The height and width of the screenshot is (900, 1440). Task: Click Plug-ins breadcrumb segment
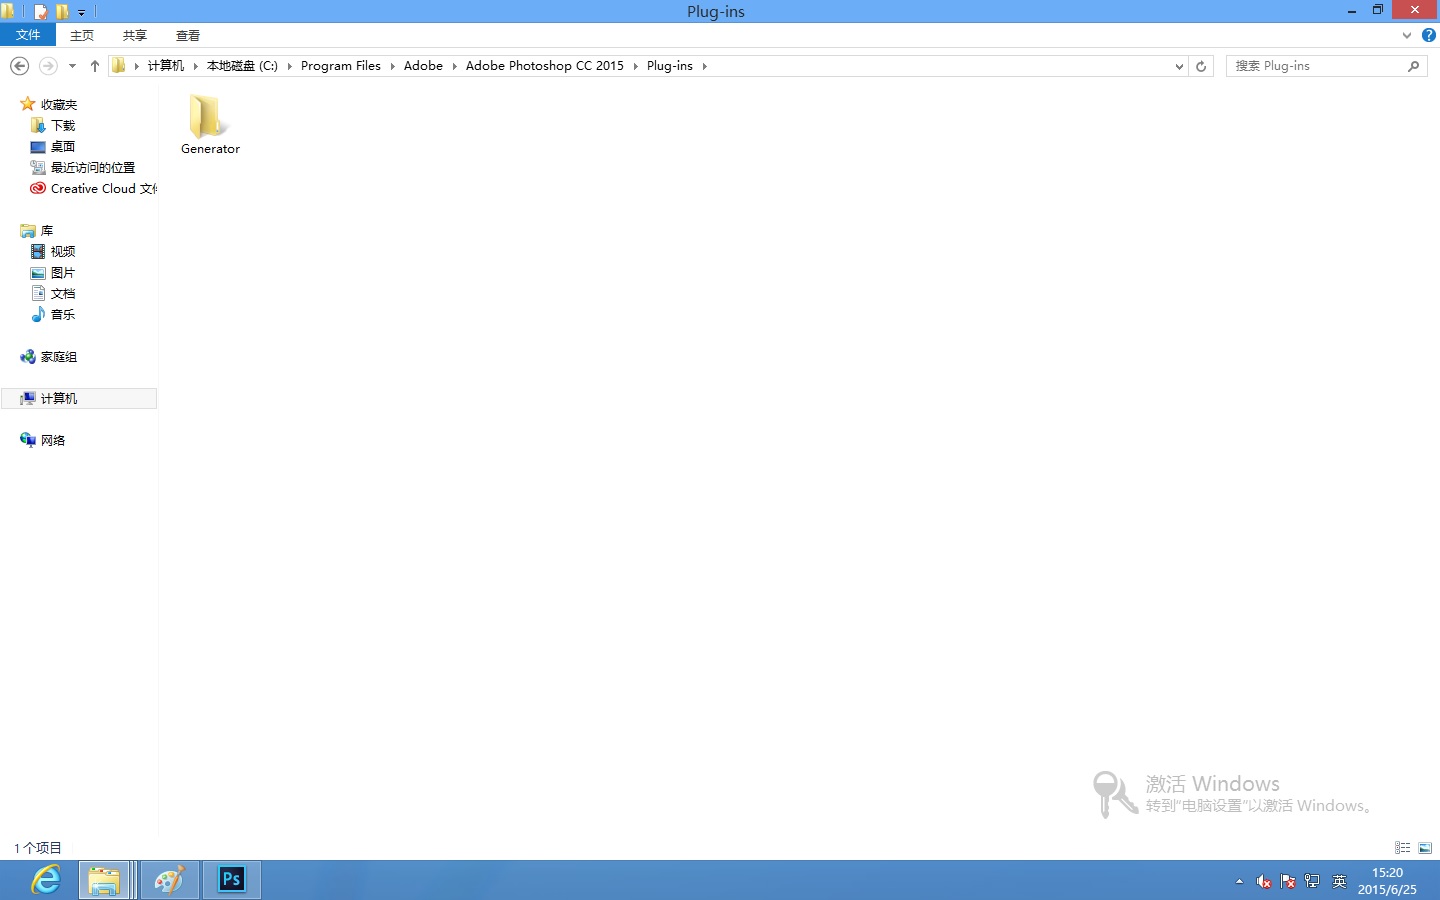[x=670, y=66]
